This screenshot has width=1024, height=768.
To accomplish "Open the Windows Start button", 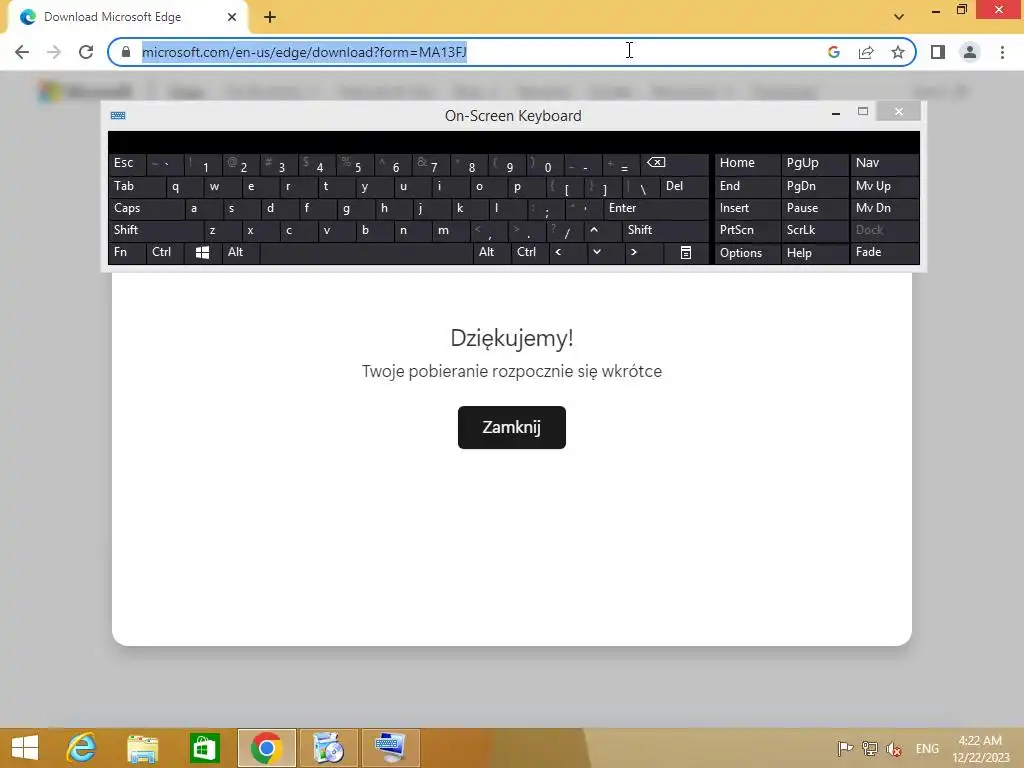I will tap(25, 748).
